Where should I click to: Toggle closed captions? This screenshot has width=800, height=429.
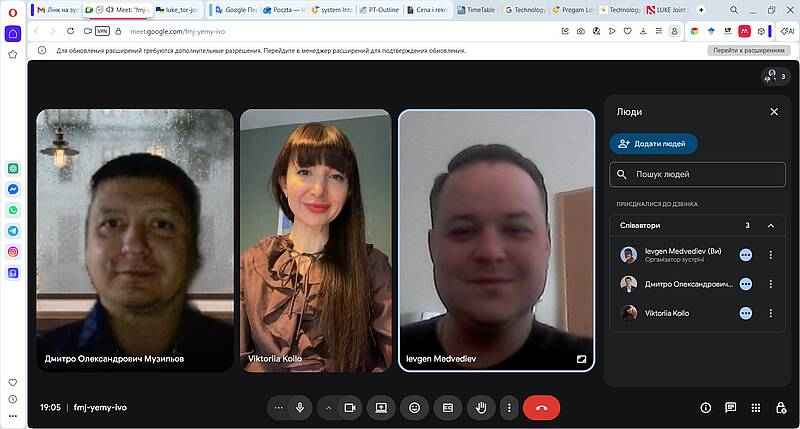pyautogui.click(x=448, y=408)
